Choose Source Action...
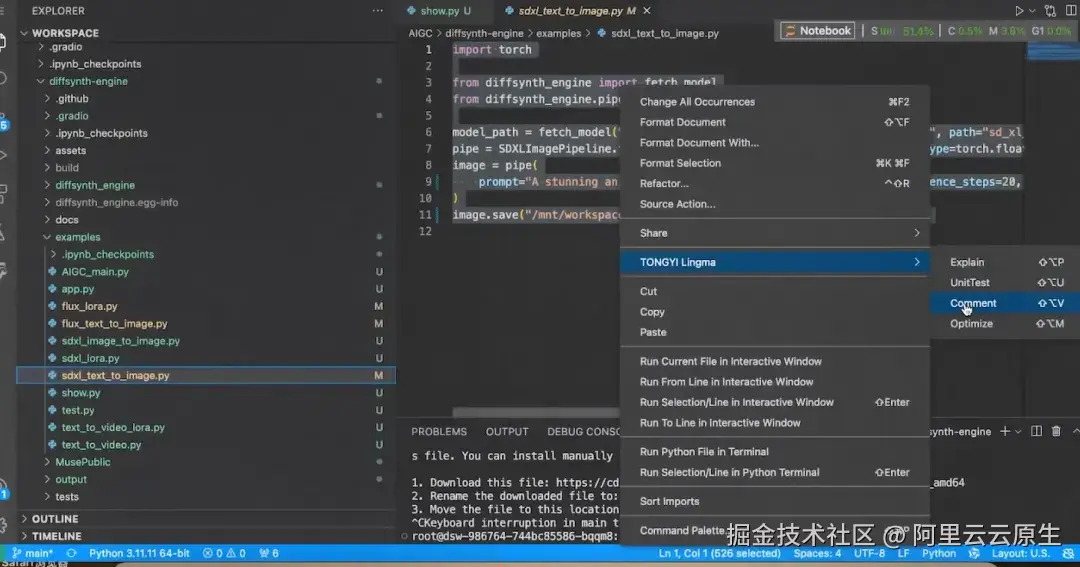 pyautogui.click(x=774, y=204)
